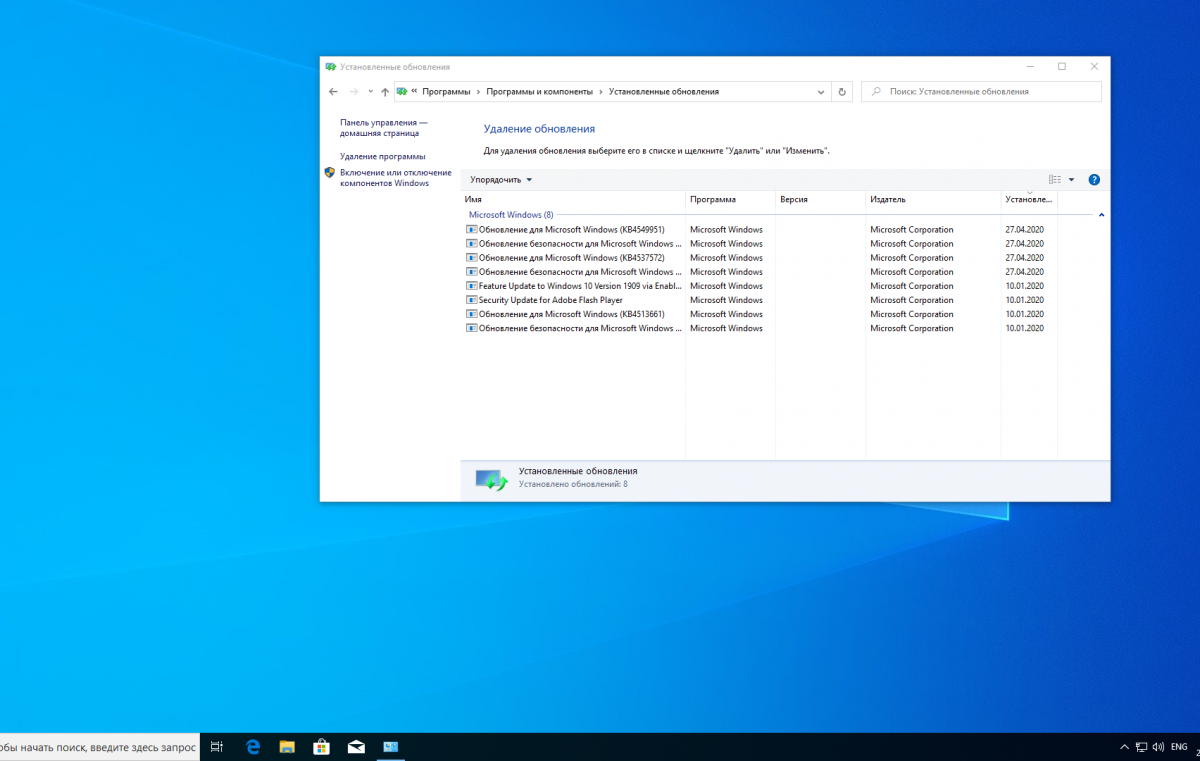1200x761 pixels.
Task: Open Task View on the taskbar
Action: 217,747
